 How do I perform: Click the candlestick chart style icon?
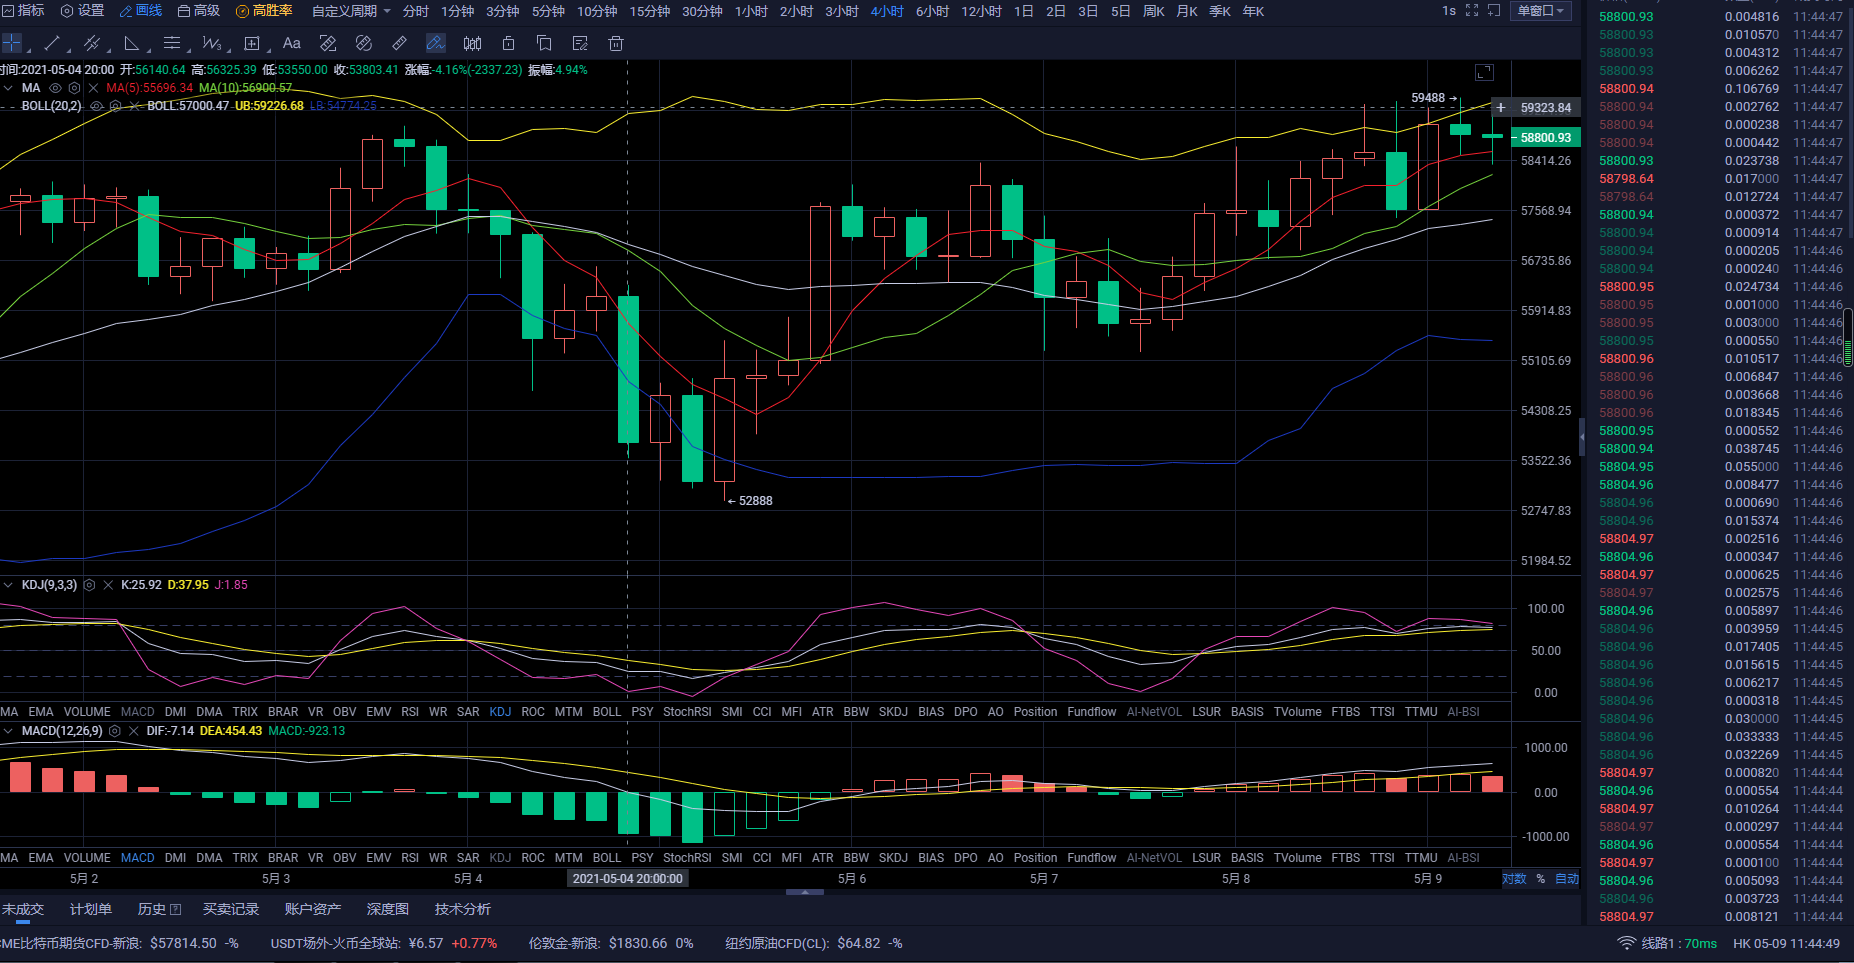[473, 43]
